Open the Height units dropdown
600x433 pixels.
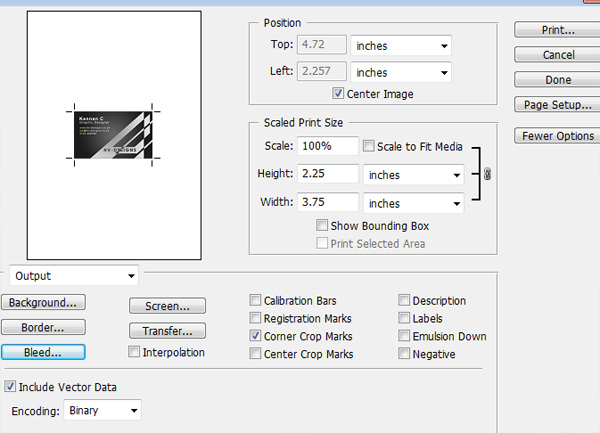(414, 175)
